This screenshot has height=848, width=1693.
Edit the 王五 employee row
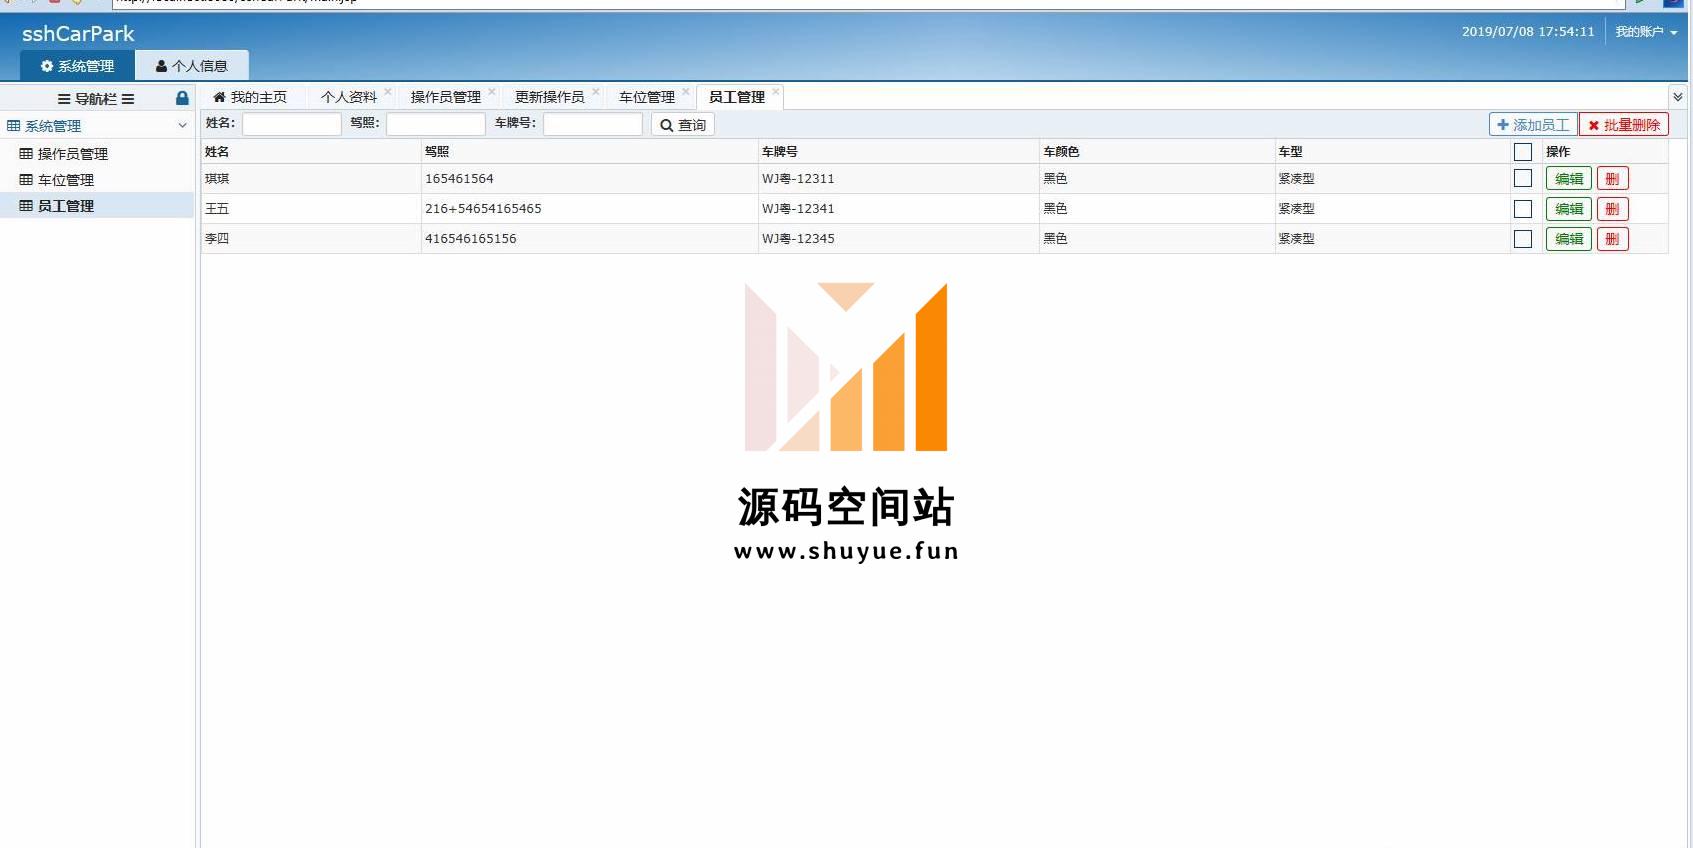point(1569,209)
